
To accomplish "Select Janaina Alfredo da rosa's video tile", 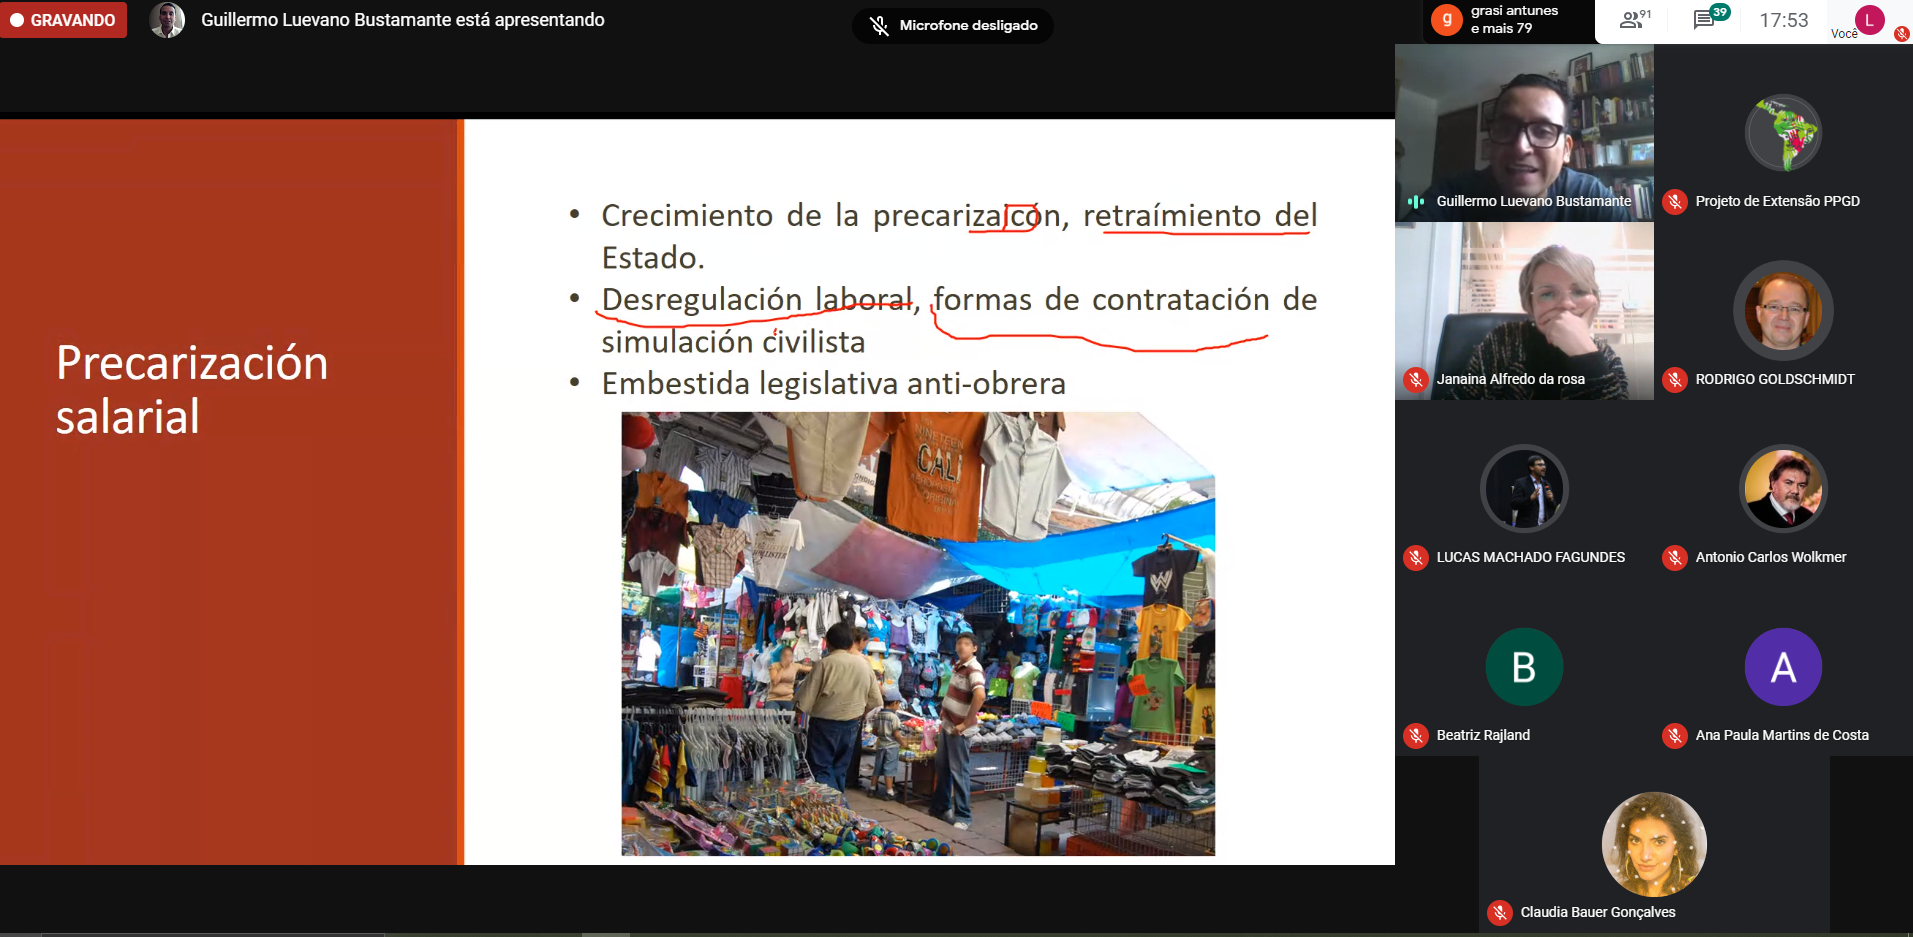I will tap(1524, 310).
